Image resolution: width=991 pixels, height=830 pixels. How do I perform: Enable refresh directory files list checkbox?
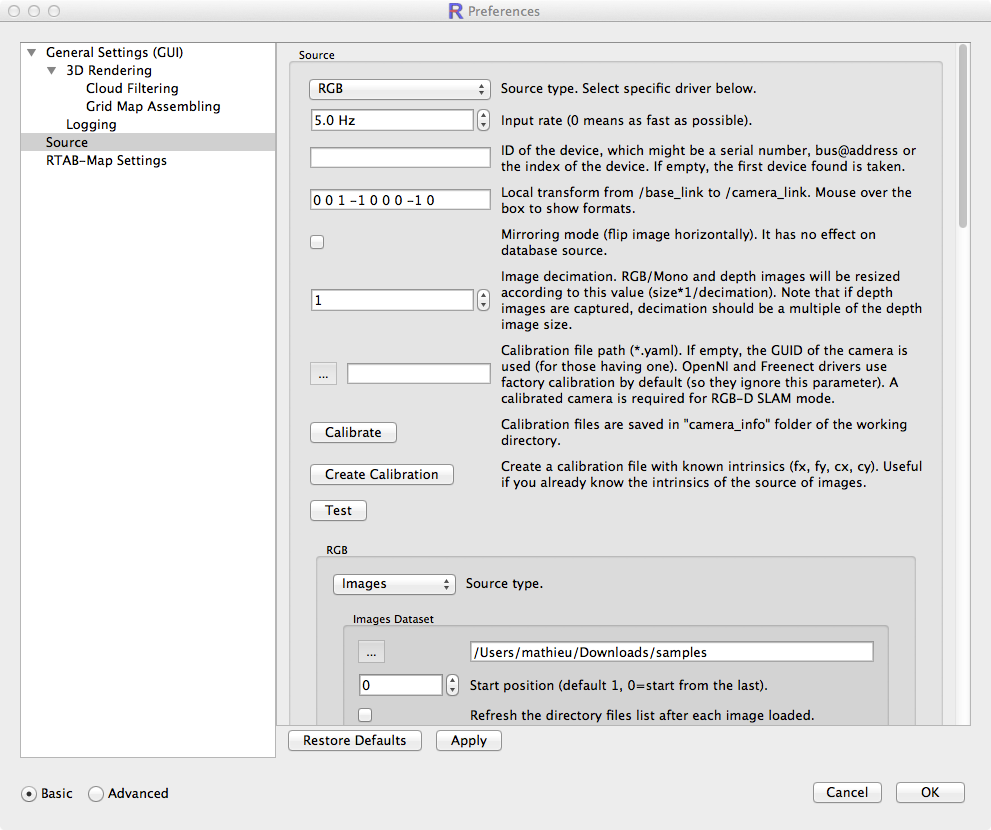[x=365, y=715]
